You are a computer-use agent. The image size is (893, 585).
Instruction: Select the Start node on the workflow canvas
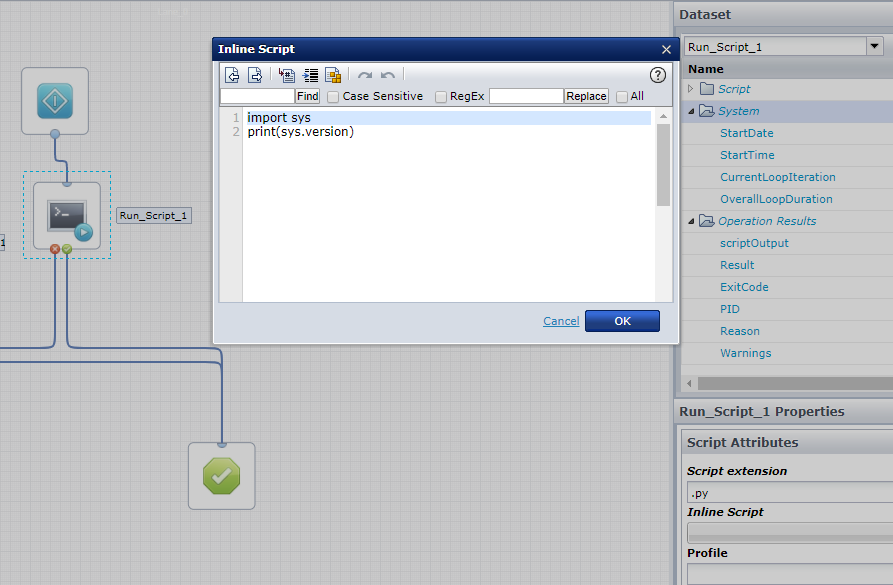point(55,101)
